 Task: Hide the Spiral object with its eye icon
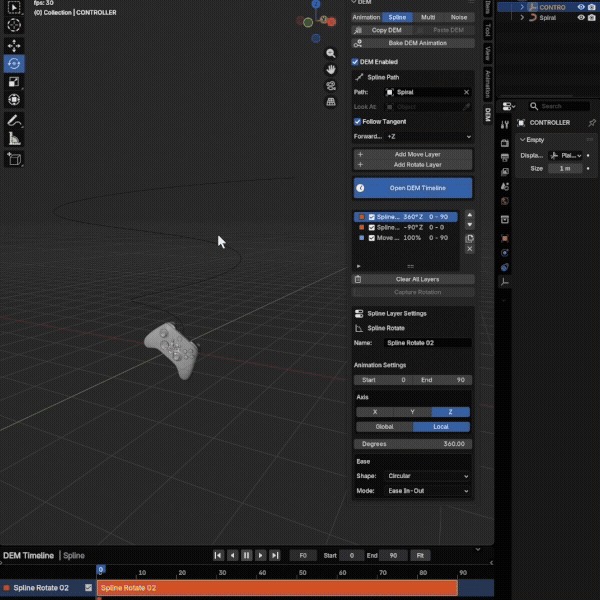(x=581, y=18)
